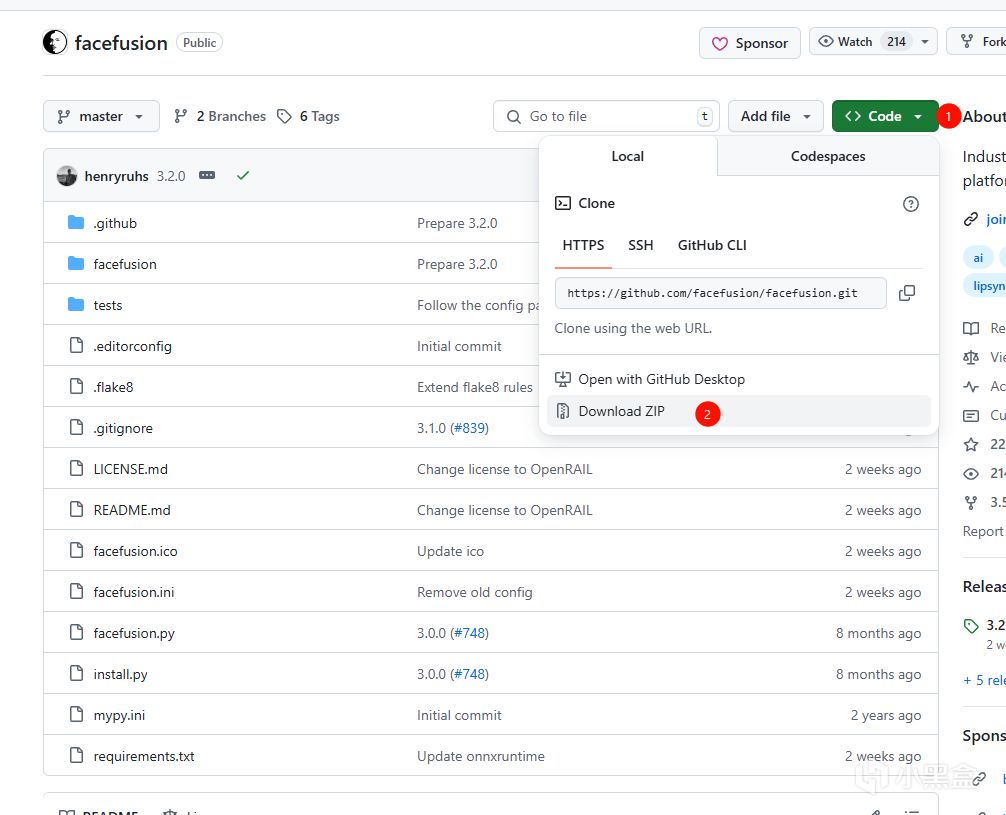Click the facefusion folder icon
Viewport: 1006px width, 815px height.
click(x=76, y=264)
